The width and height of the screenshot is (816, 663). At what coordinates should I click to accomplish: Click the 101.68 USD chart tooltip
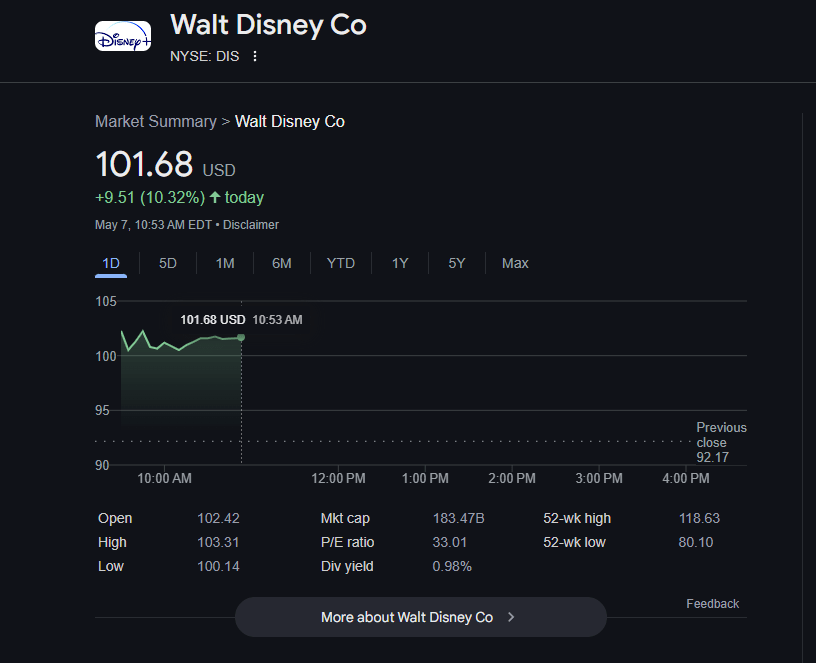241,320
